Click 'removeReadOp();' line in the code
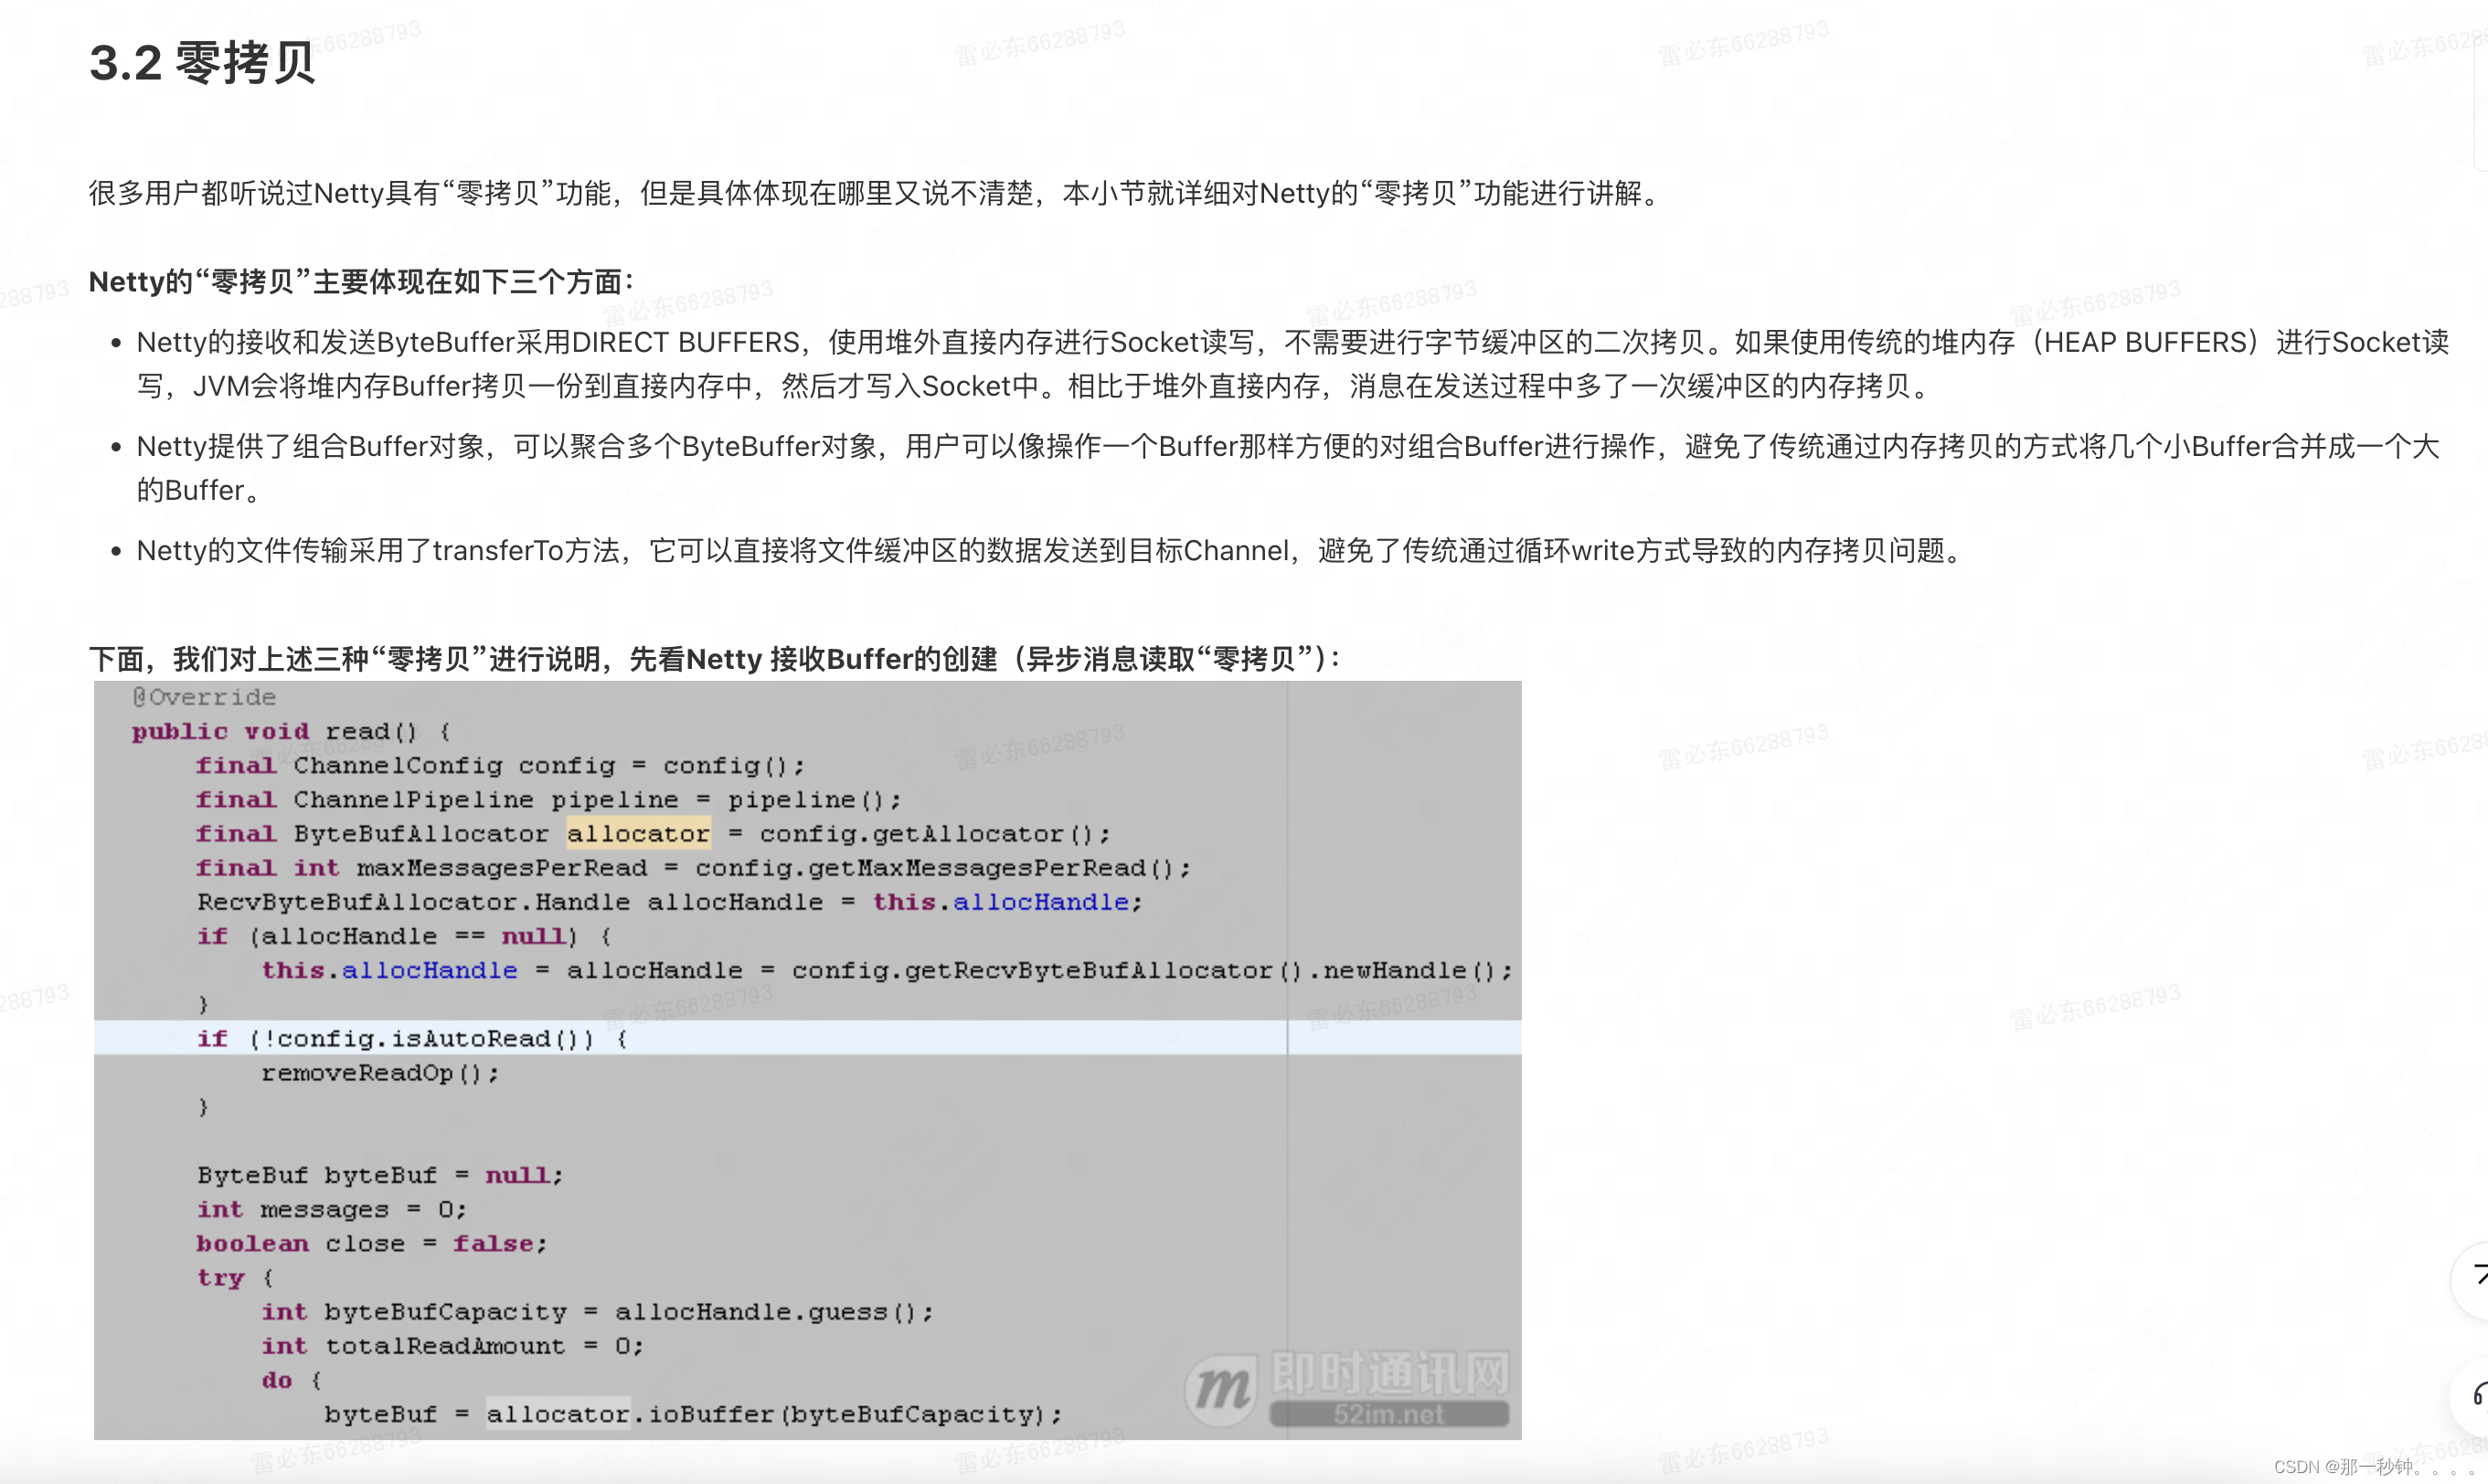This screenshot has height=1484, width=2488. point(380,1073)
